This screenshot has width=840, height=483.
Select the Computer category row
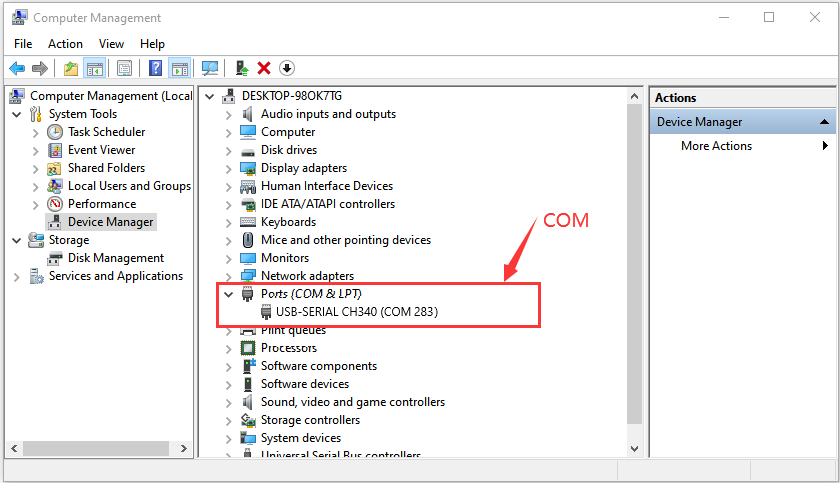click(288, 132)
